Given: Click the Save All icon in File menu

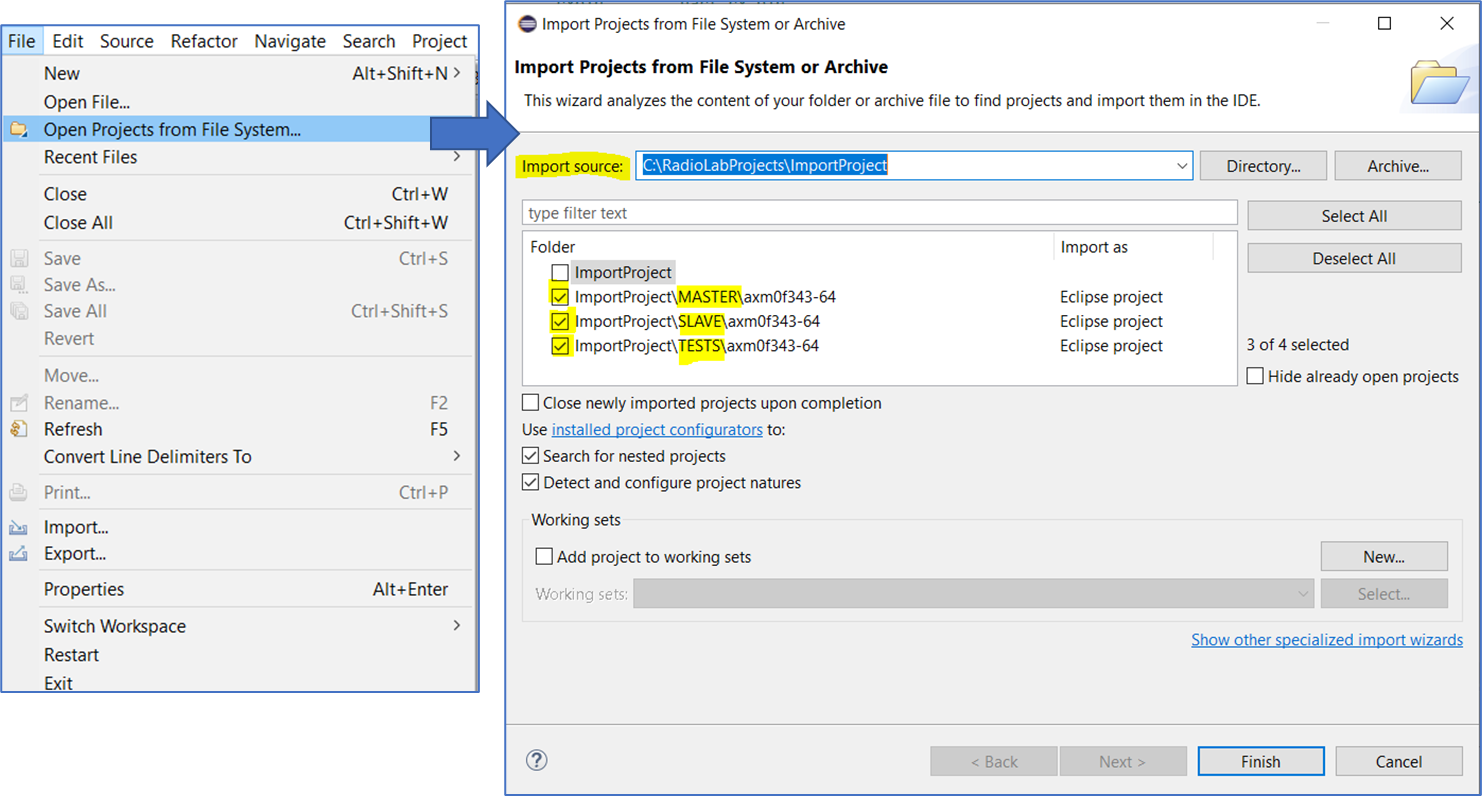Looking at the screenshot, I should click(x=18, y=311).
